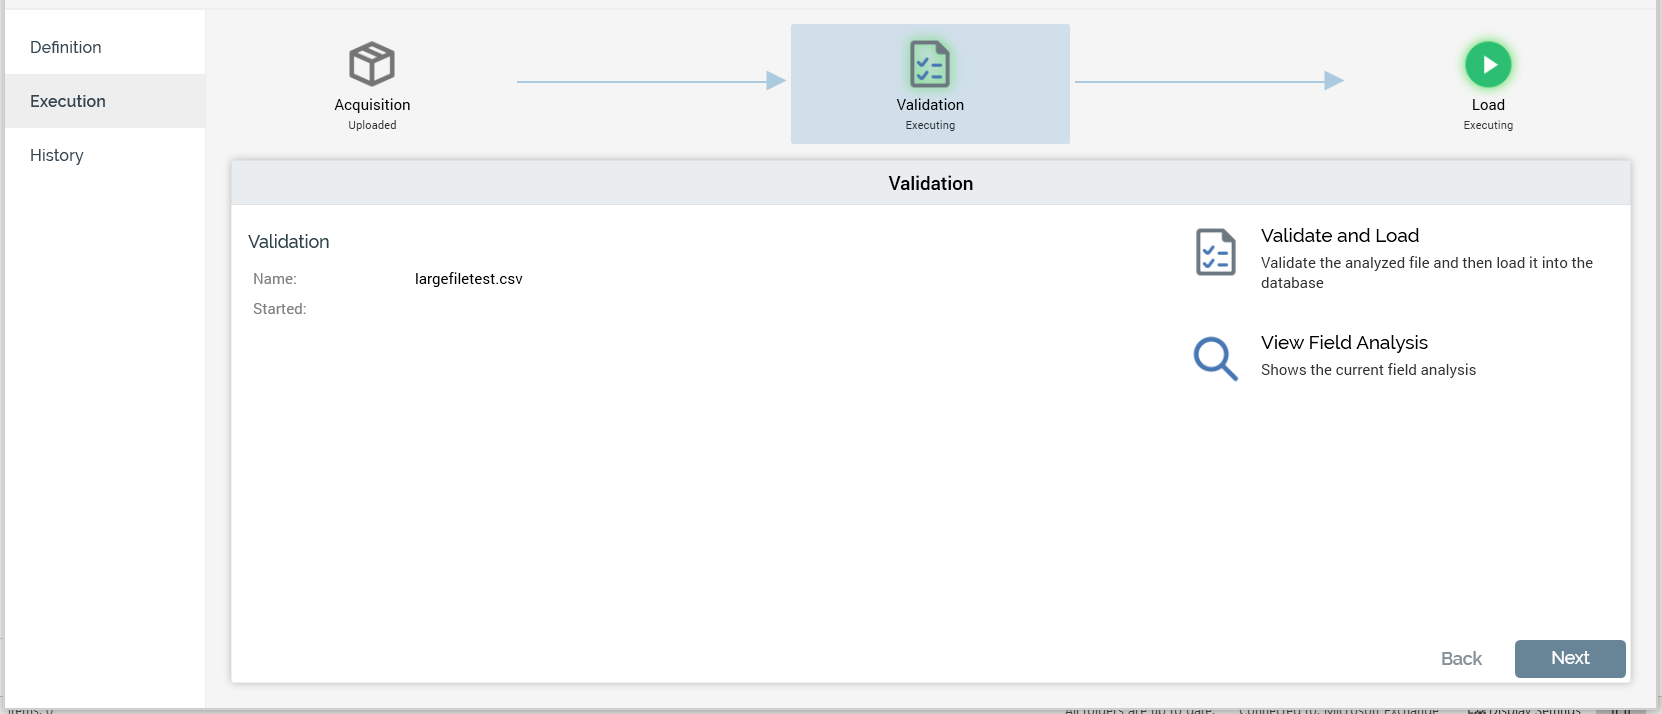Select the Validation checklist step icon
1662x714 pixels.
[930, 64]
